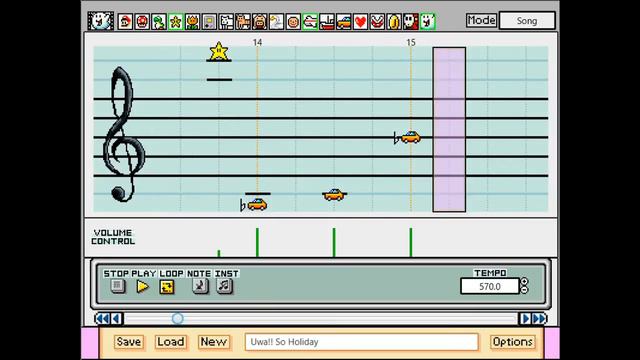Select the Game Boy instrument icon
The image size is (640, 360).
[x=209, y=22]
